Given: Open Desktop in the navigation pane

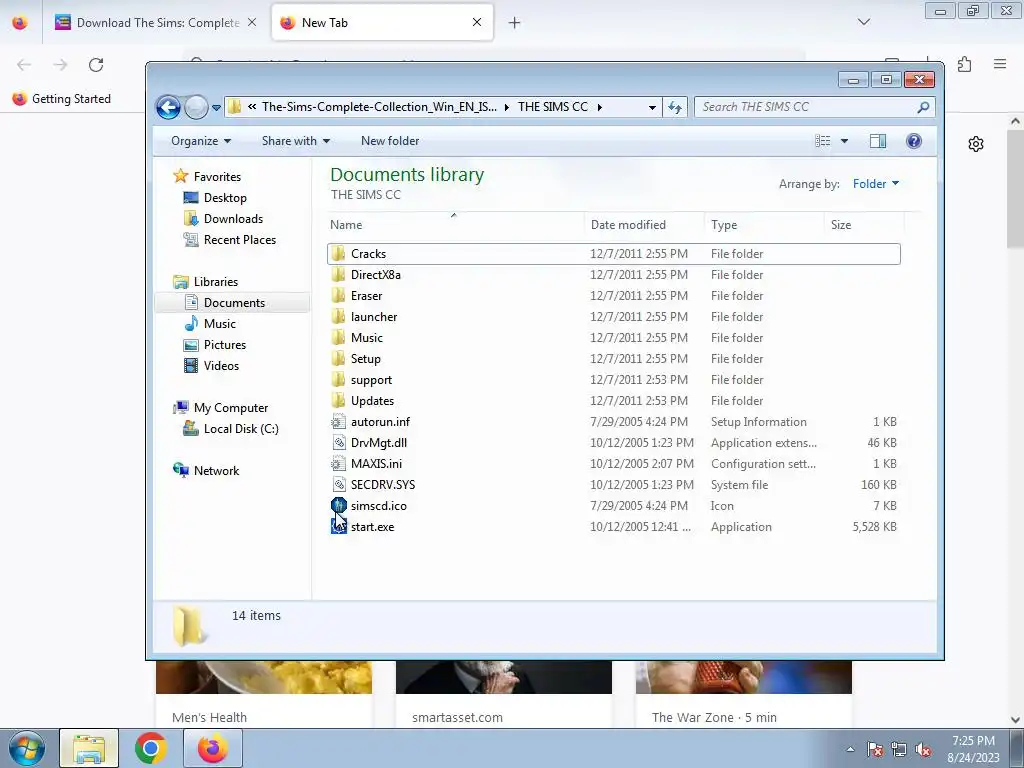Looking at the screenshot, I should (x=225, y=198).
